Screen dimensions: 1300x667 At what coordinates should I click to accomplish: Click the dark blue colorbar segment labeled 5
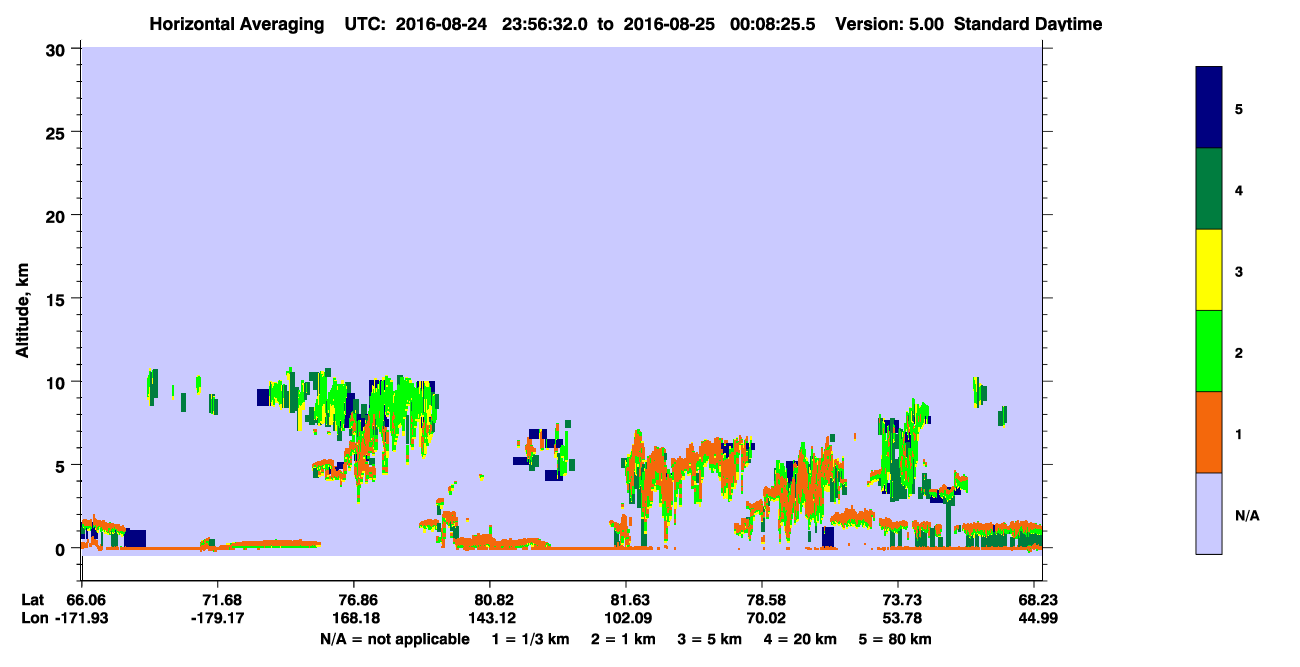tap(1209, 108)
